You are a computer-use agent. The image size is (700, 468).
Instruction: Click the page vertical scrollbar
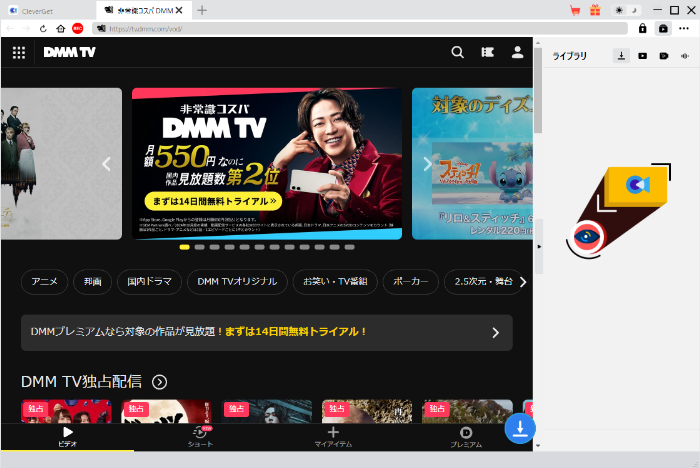click(x=538, y=91)
